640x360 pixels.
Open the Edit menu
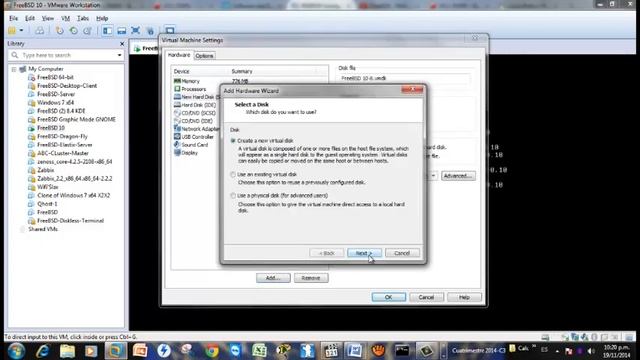(30, 18)
